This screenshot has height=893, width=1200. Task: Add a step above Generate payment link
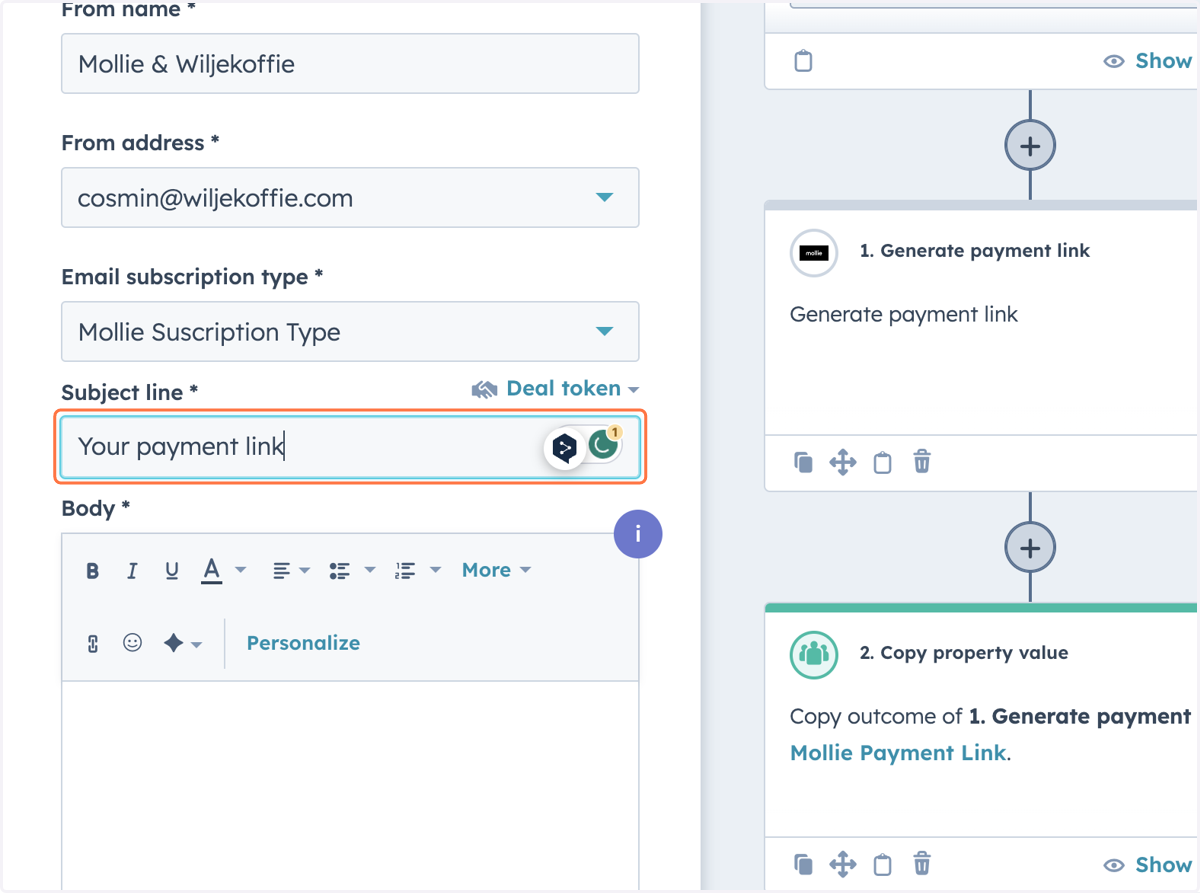(x=1030, y=146)
